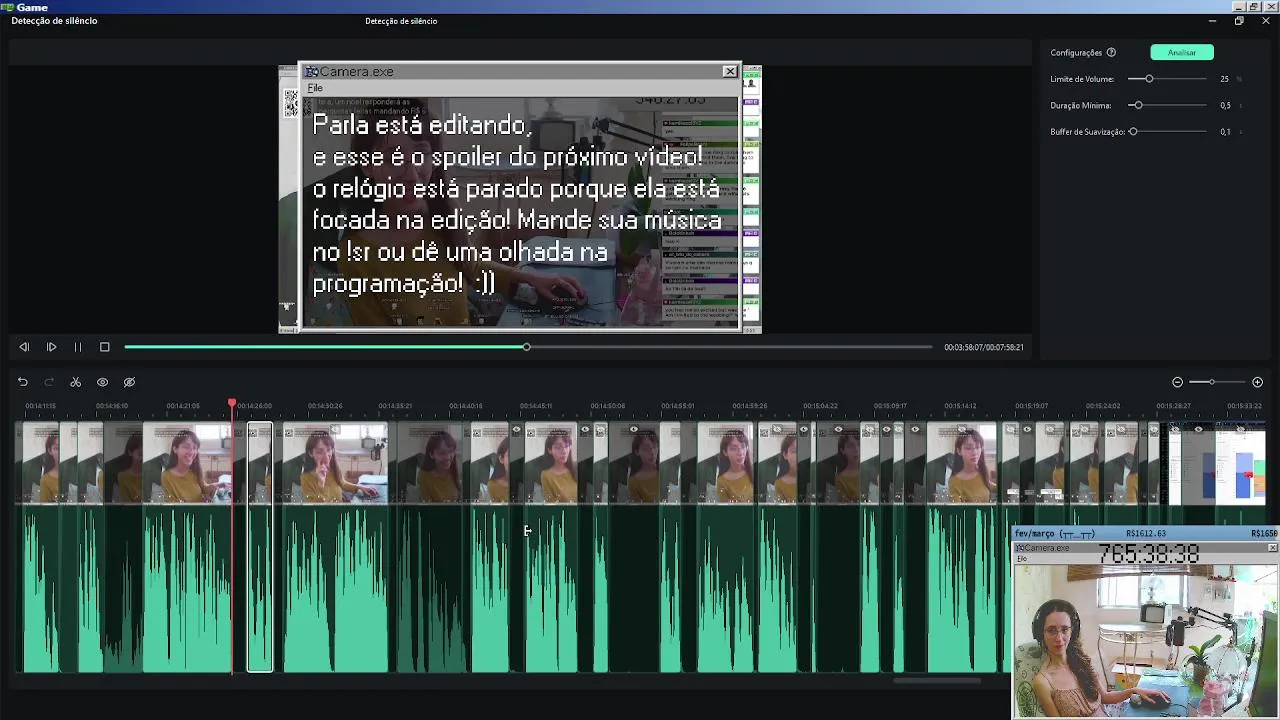Click the red playhead marker on ruler
This screenshot has width=1280, height=720.
coord(232,404)
